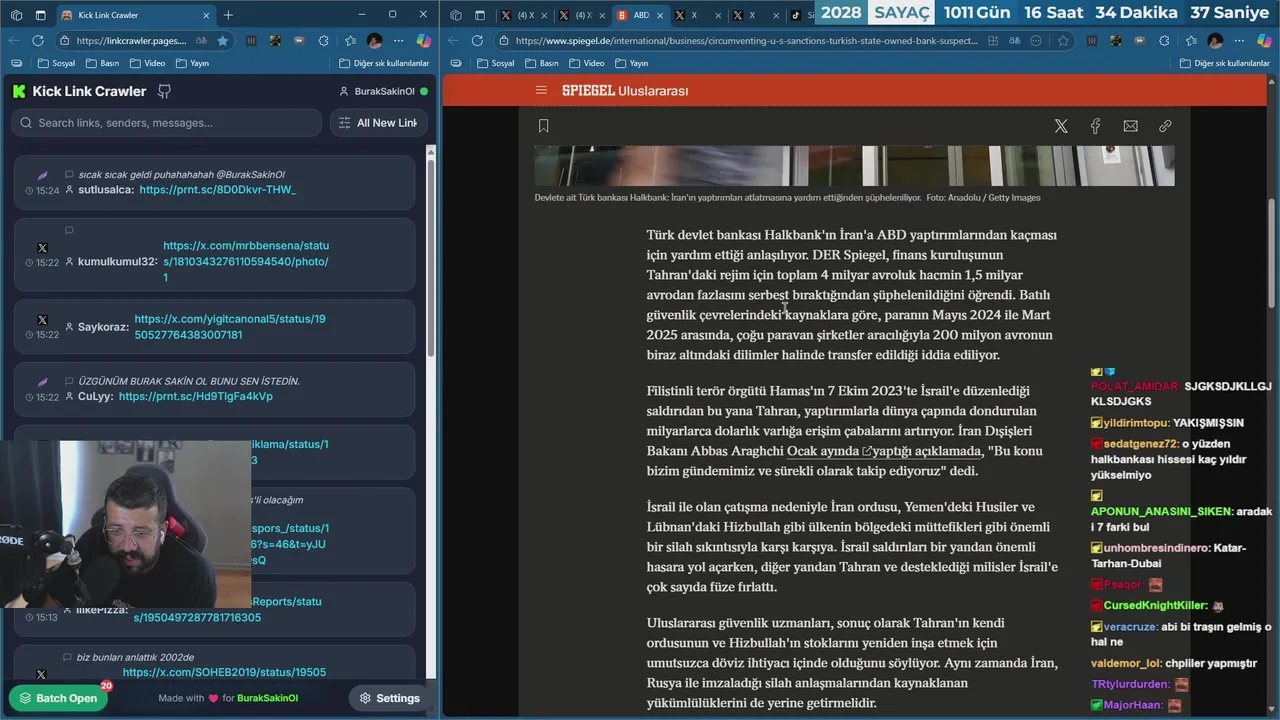This screenshot has width=1280, height=720.
Task: Open SOHEB2019 status link
Action: [x=224, y=672]
